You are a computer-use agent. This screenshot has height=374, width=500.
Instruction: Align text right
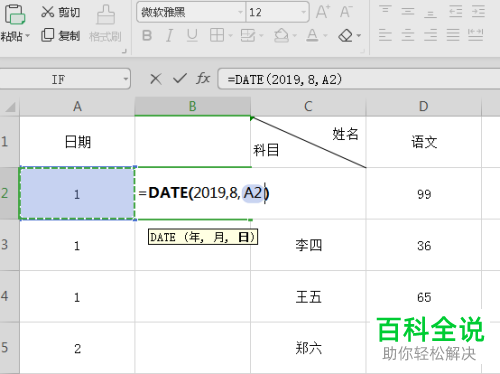click(430, 35)
